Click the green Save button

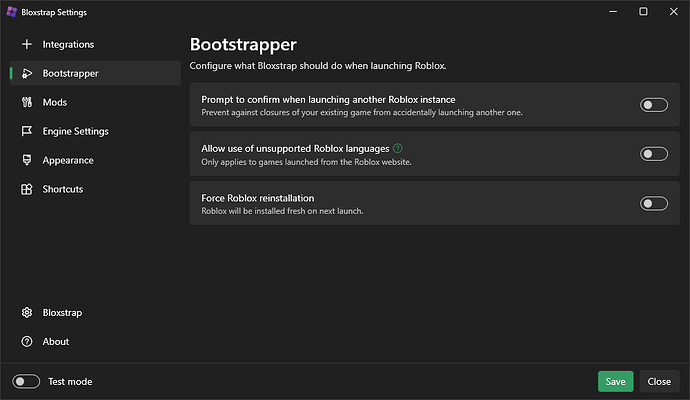pos(615,382)
